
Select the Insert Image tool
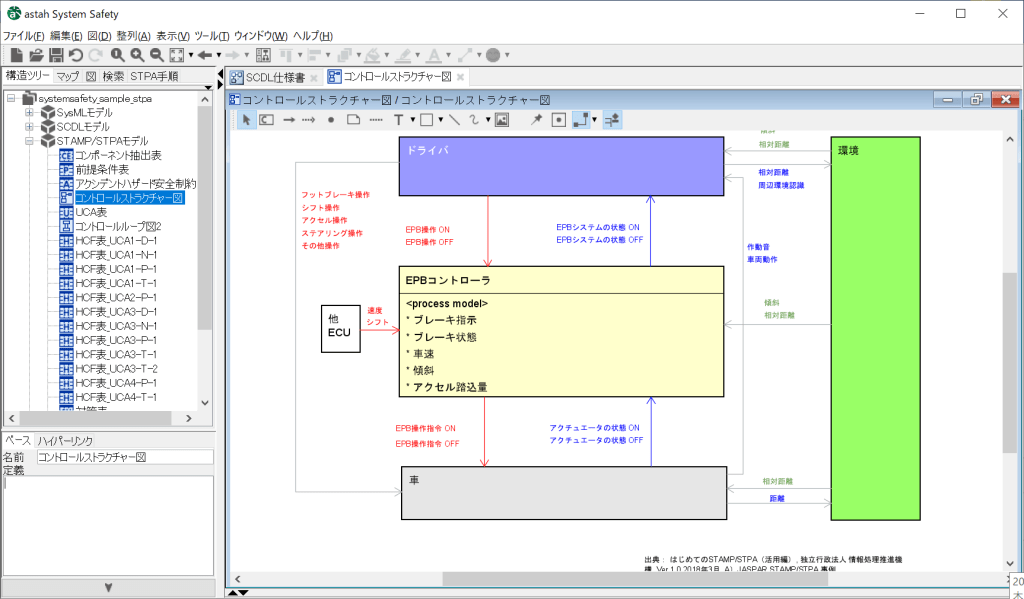click(502, 119)
